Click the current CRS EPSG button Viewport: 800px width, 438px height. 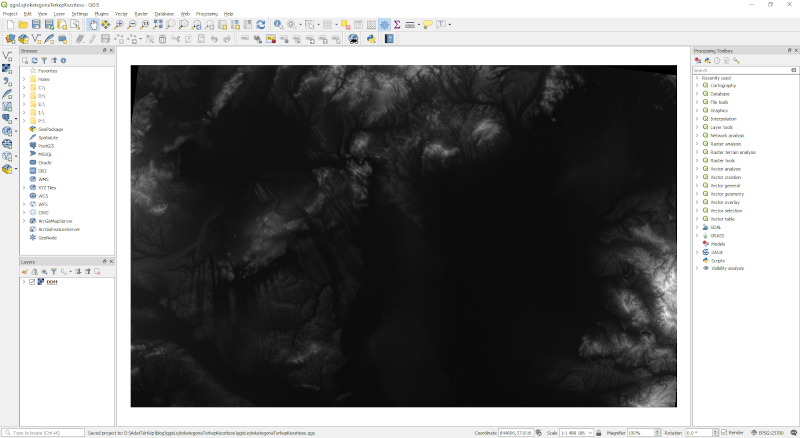pos(767,433)
